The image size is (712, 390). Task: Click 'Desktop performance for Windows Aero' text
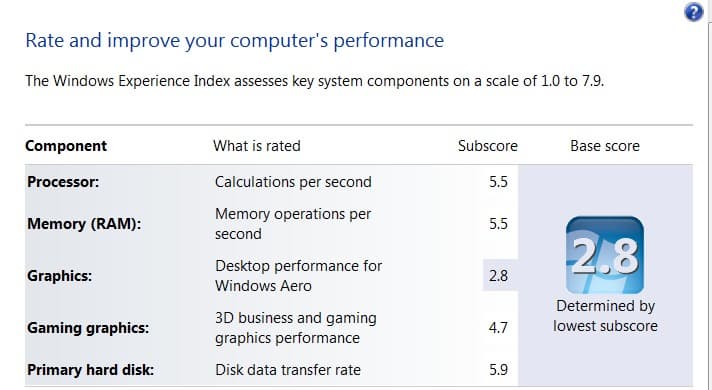pos(298,276)
